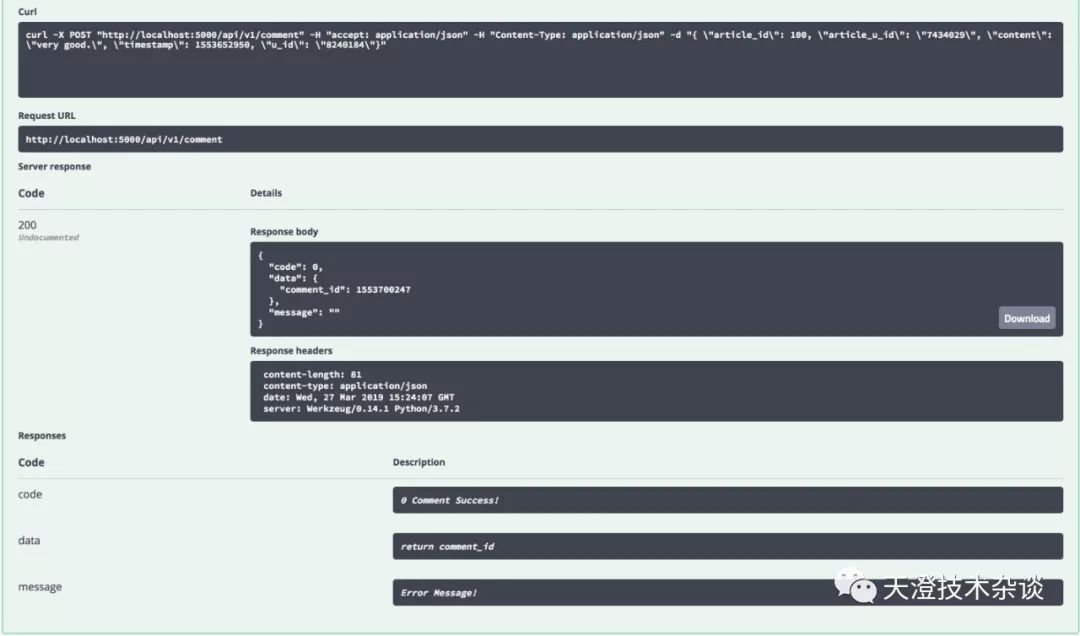Click the 'Description' column header
The image size is (1080, 636).
coord(419,462)
